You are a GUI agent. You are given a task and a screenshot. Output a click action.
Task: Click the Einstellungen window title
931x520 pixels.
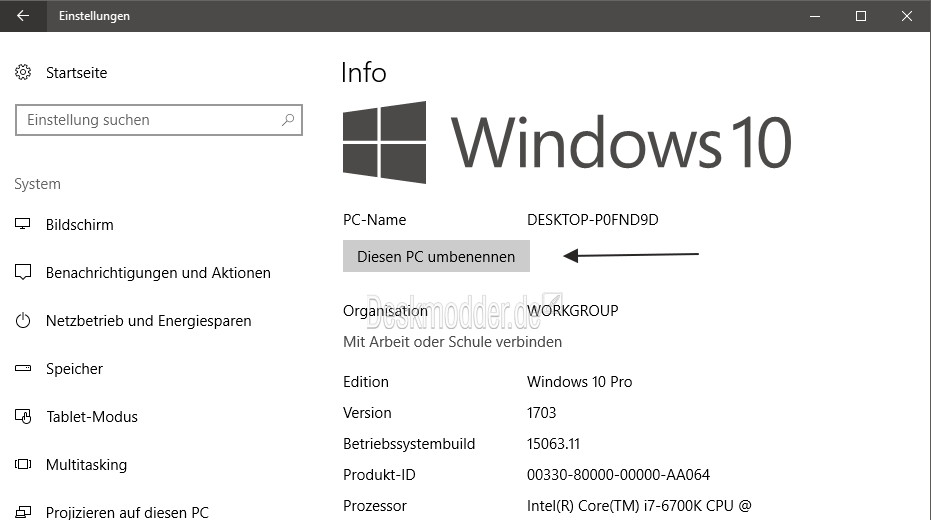(94, 16)
